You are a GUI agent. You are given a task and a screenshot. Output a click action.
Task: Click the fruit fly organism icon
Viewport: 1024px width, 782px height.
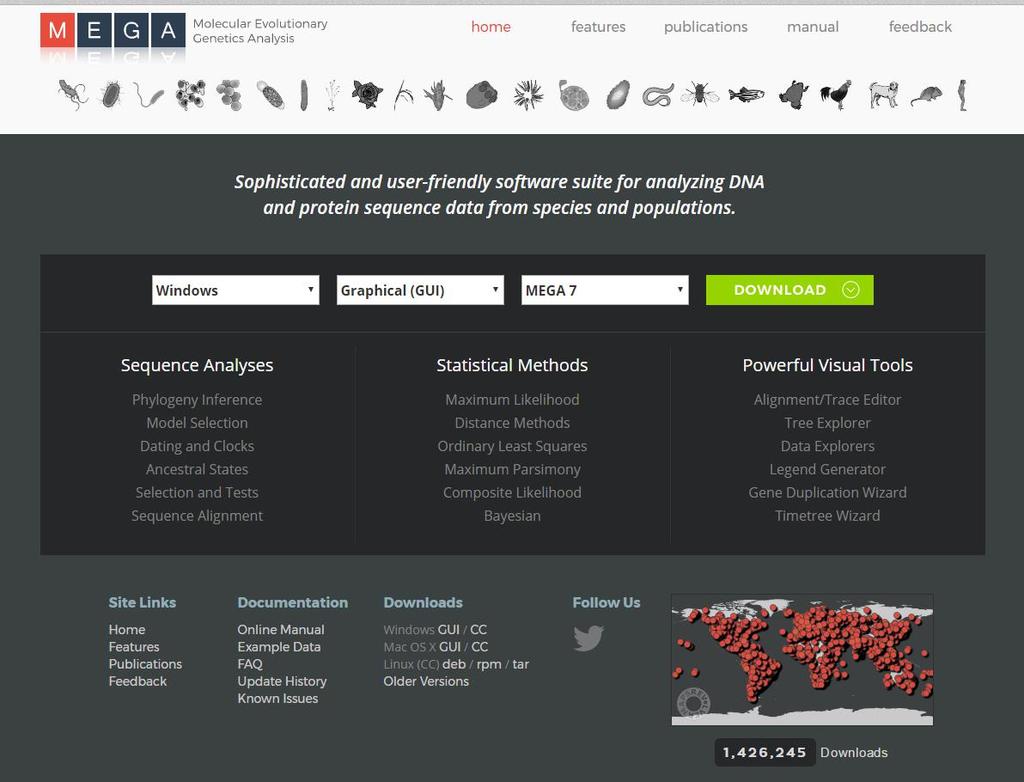point(699,95)
